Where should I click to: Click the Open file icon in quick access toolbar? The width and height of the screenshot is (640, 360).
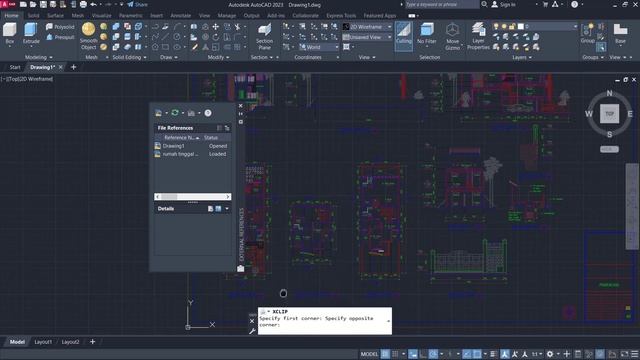(x=33, y=4)
